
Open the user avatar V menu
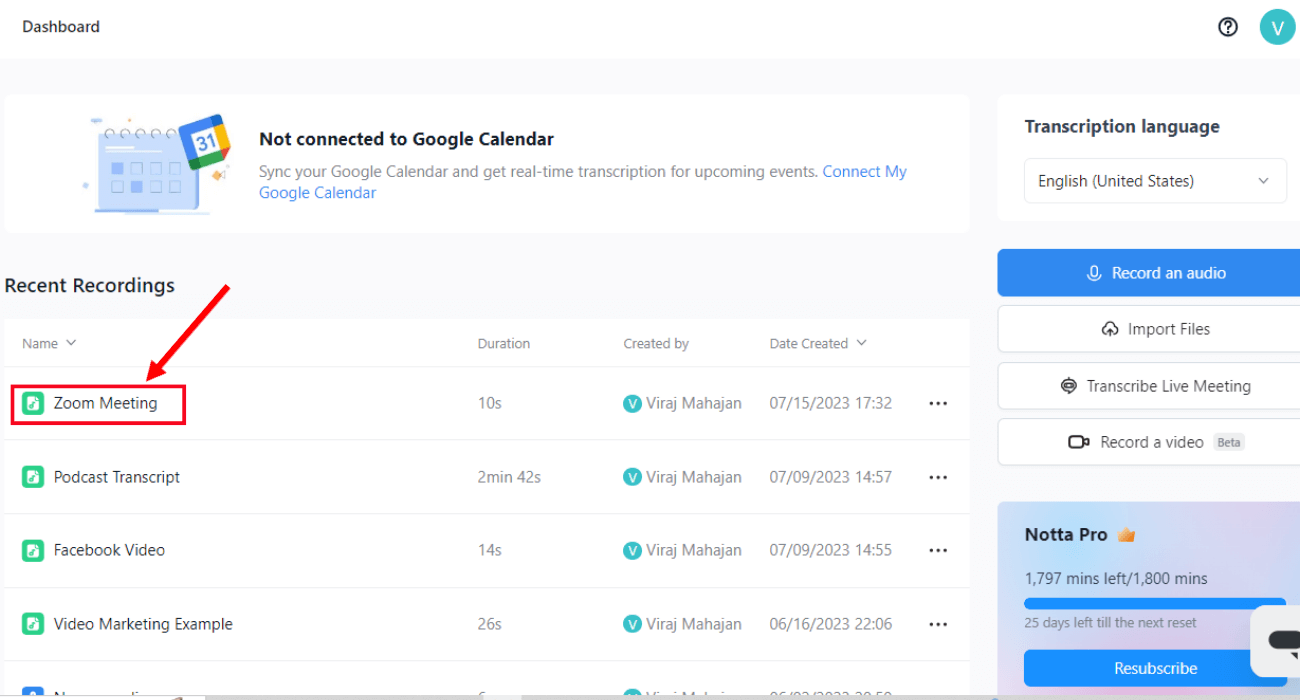[1277, 27]
